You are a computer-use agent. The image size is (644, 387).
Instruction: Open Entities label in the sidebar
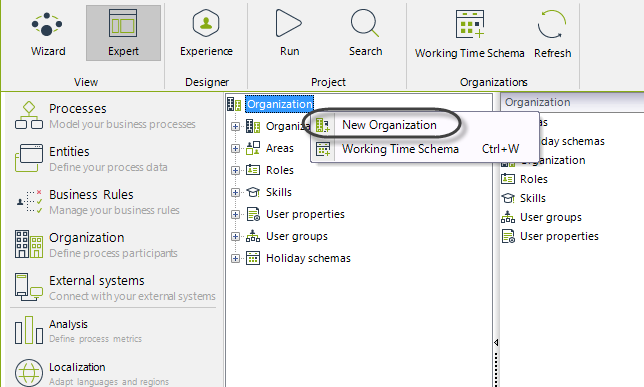tap(69, 152)
